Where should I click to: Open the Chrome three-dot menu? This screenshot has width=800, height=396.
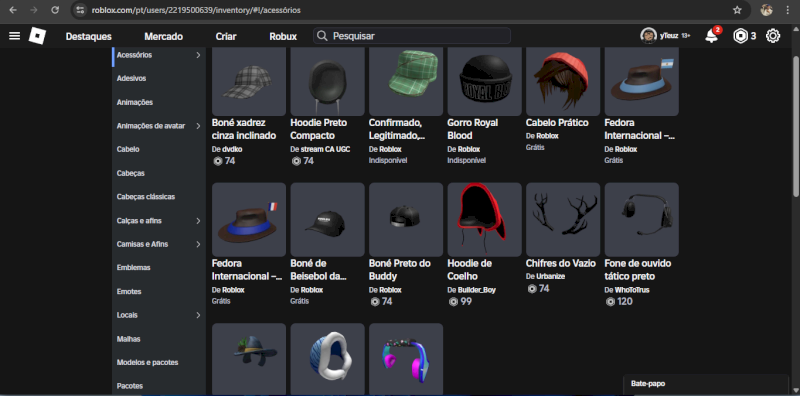click(788, 10)
